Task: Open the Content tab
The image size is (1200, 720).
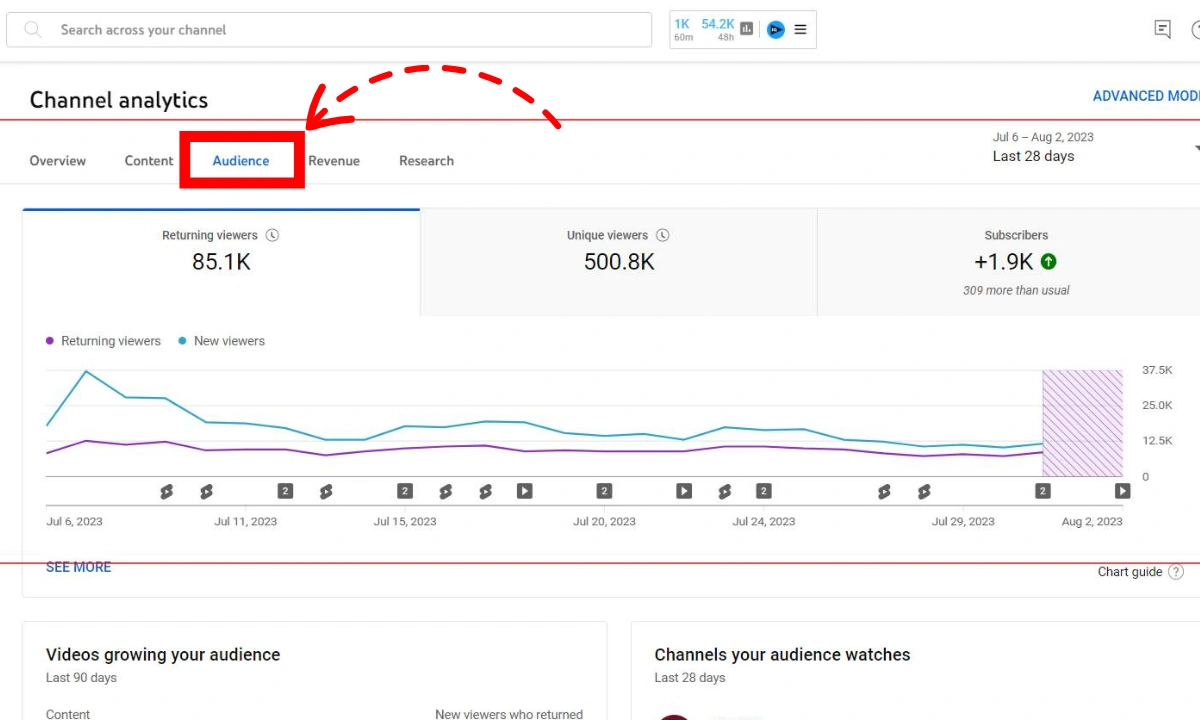Action: point(149,161)
